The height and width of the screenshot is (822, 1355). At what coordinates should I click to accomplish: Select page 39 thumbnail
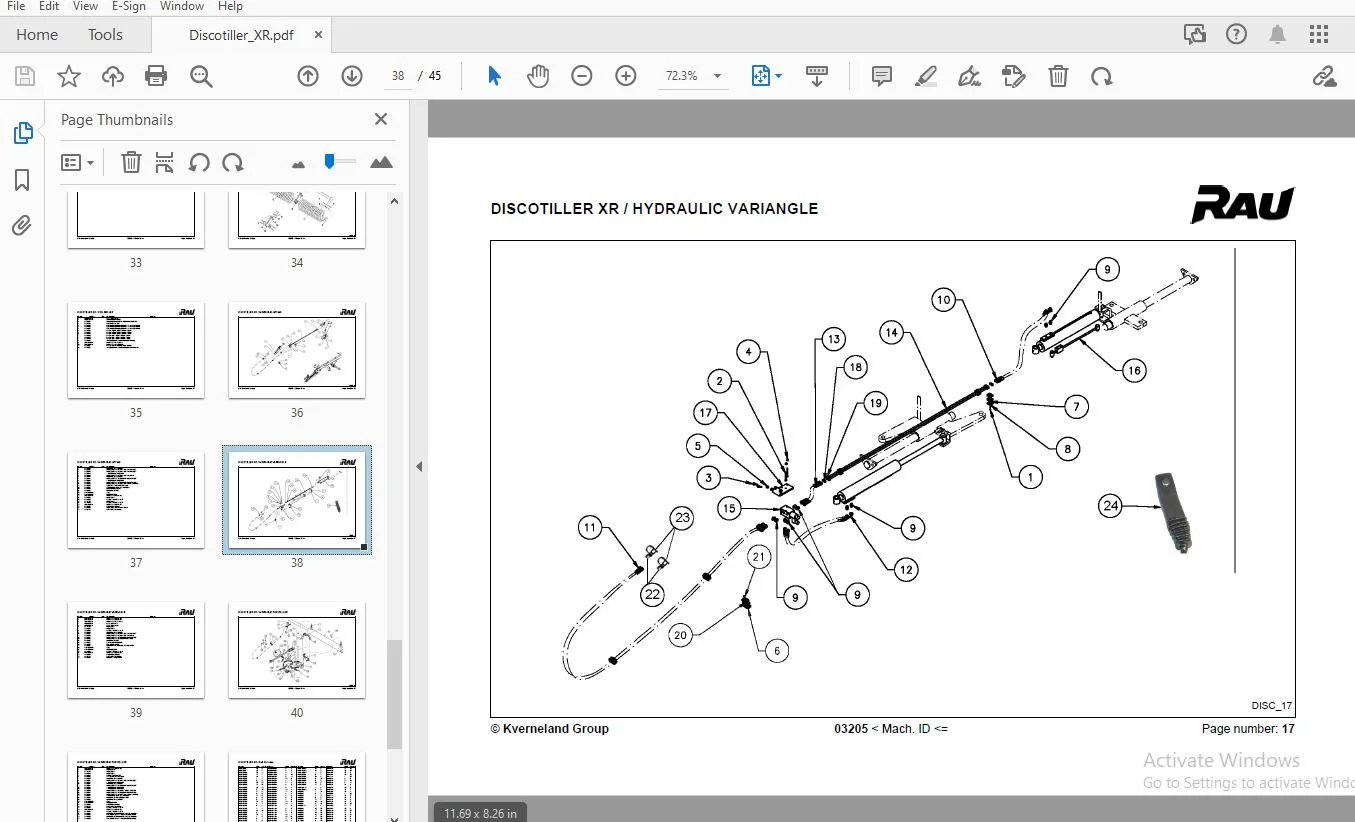[136, 650]
